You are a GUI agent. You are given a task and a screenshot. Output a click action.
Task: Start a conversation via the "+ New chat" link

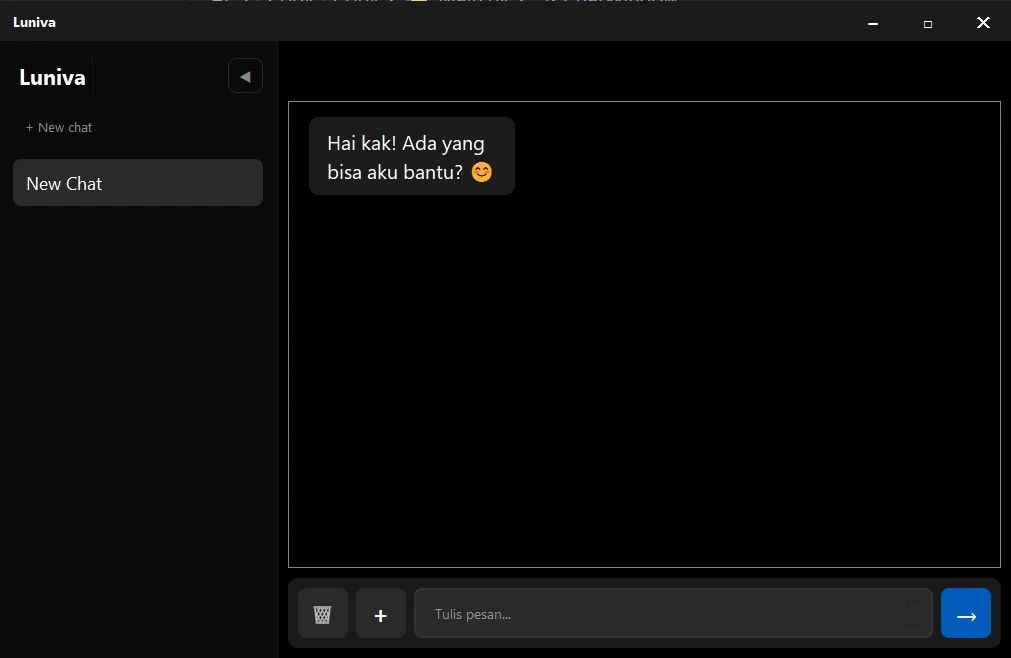(x=59, y=127)
